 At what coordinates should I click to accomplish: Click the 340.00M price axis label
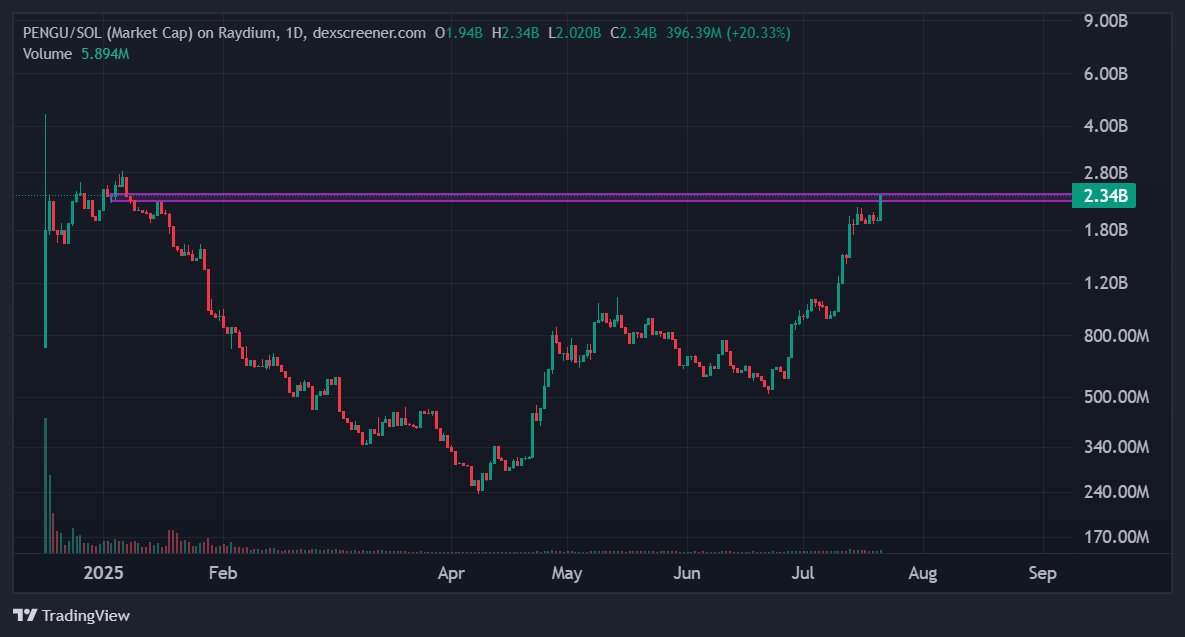[1116, 447]
